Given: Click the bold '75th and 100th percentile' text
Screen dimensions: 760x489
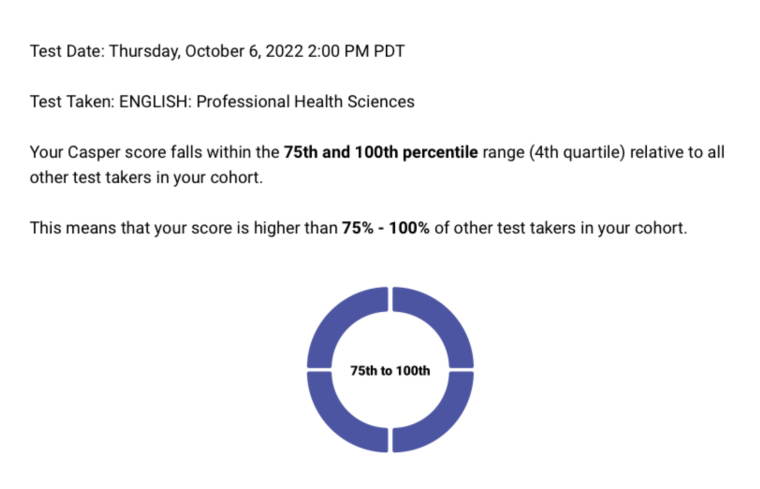Looking at the screenshot, I should (380, 152).
